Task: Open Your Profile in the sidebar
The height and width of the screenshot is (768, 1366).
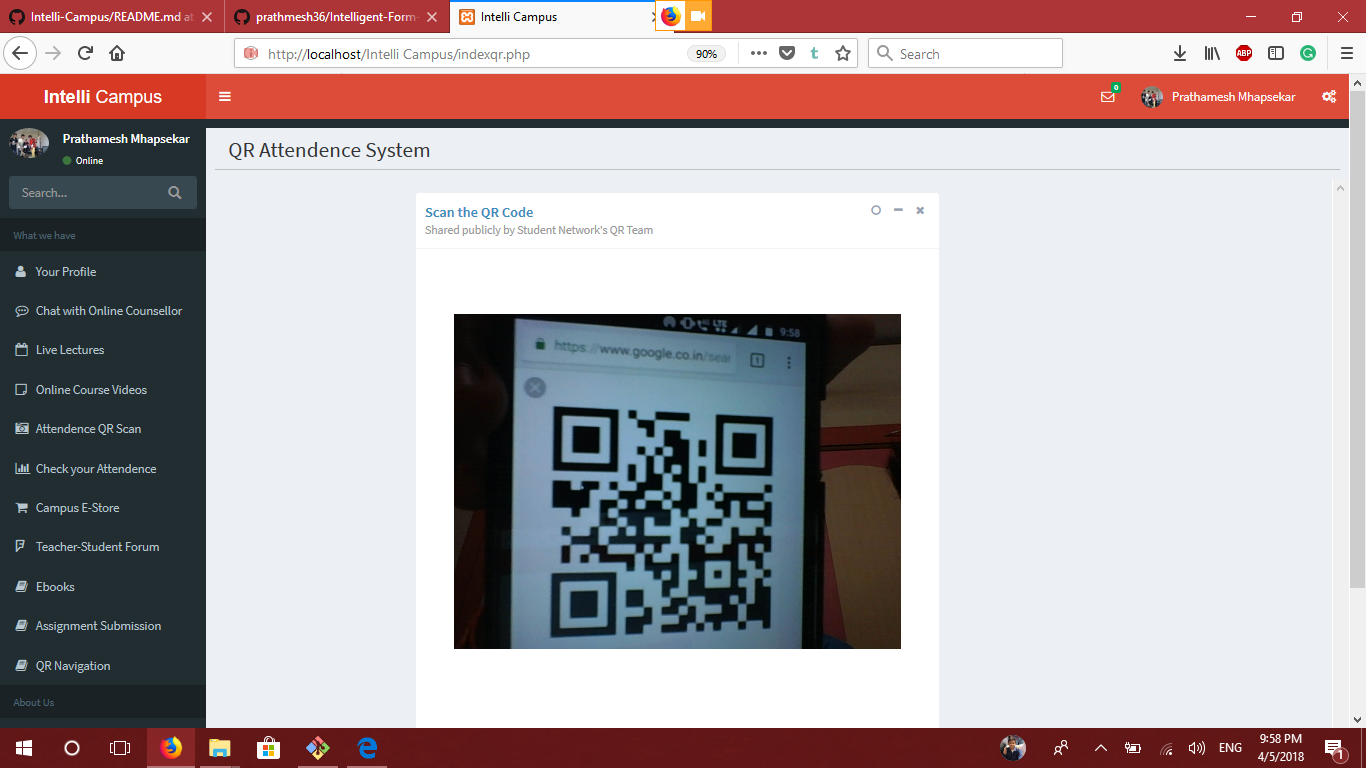Action: pyautogui.click(x=103, y=271)
